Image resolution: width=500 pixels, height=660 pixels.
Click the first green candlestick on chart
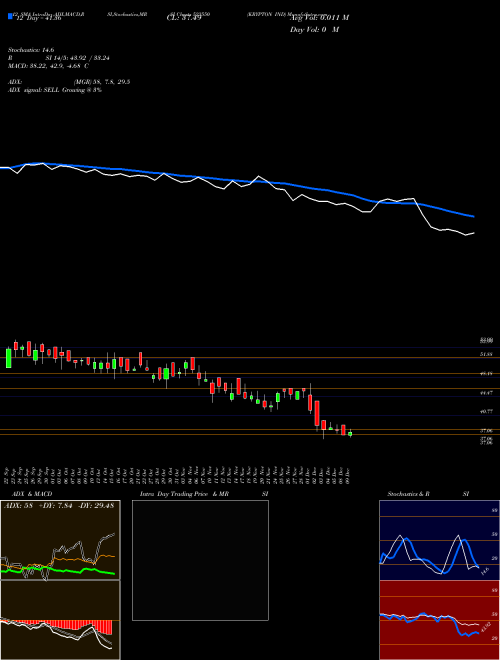8,358
